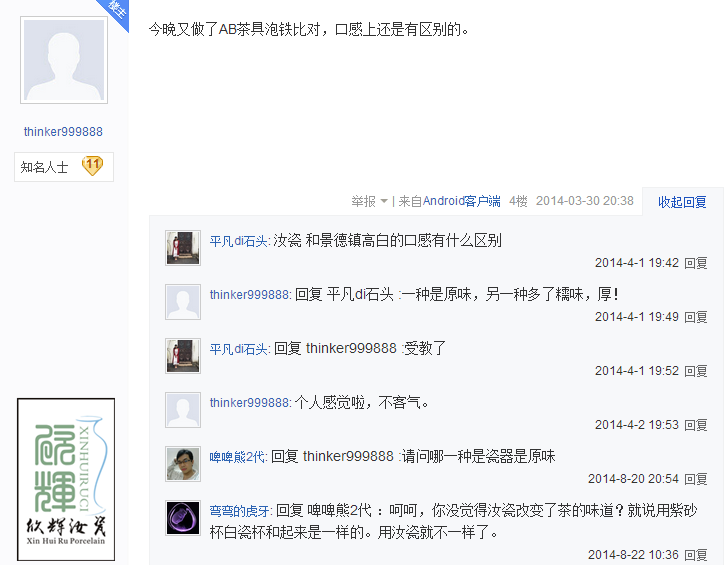
Task: Reply to the 2014-4-1 19:49 comment
Action: pos(696,317)
